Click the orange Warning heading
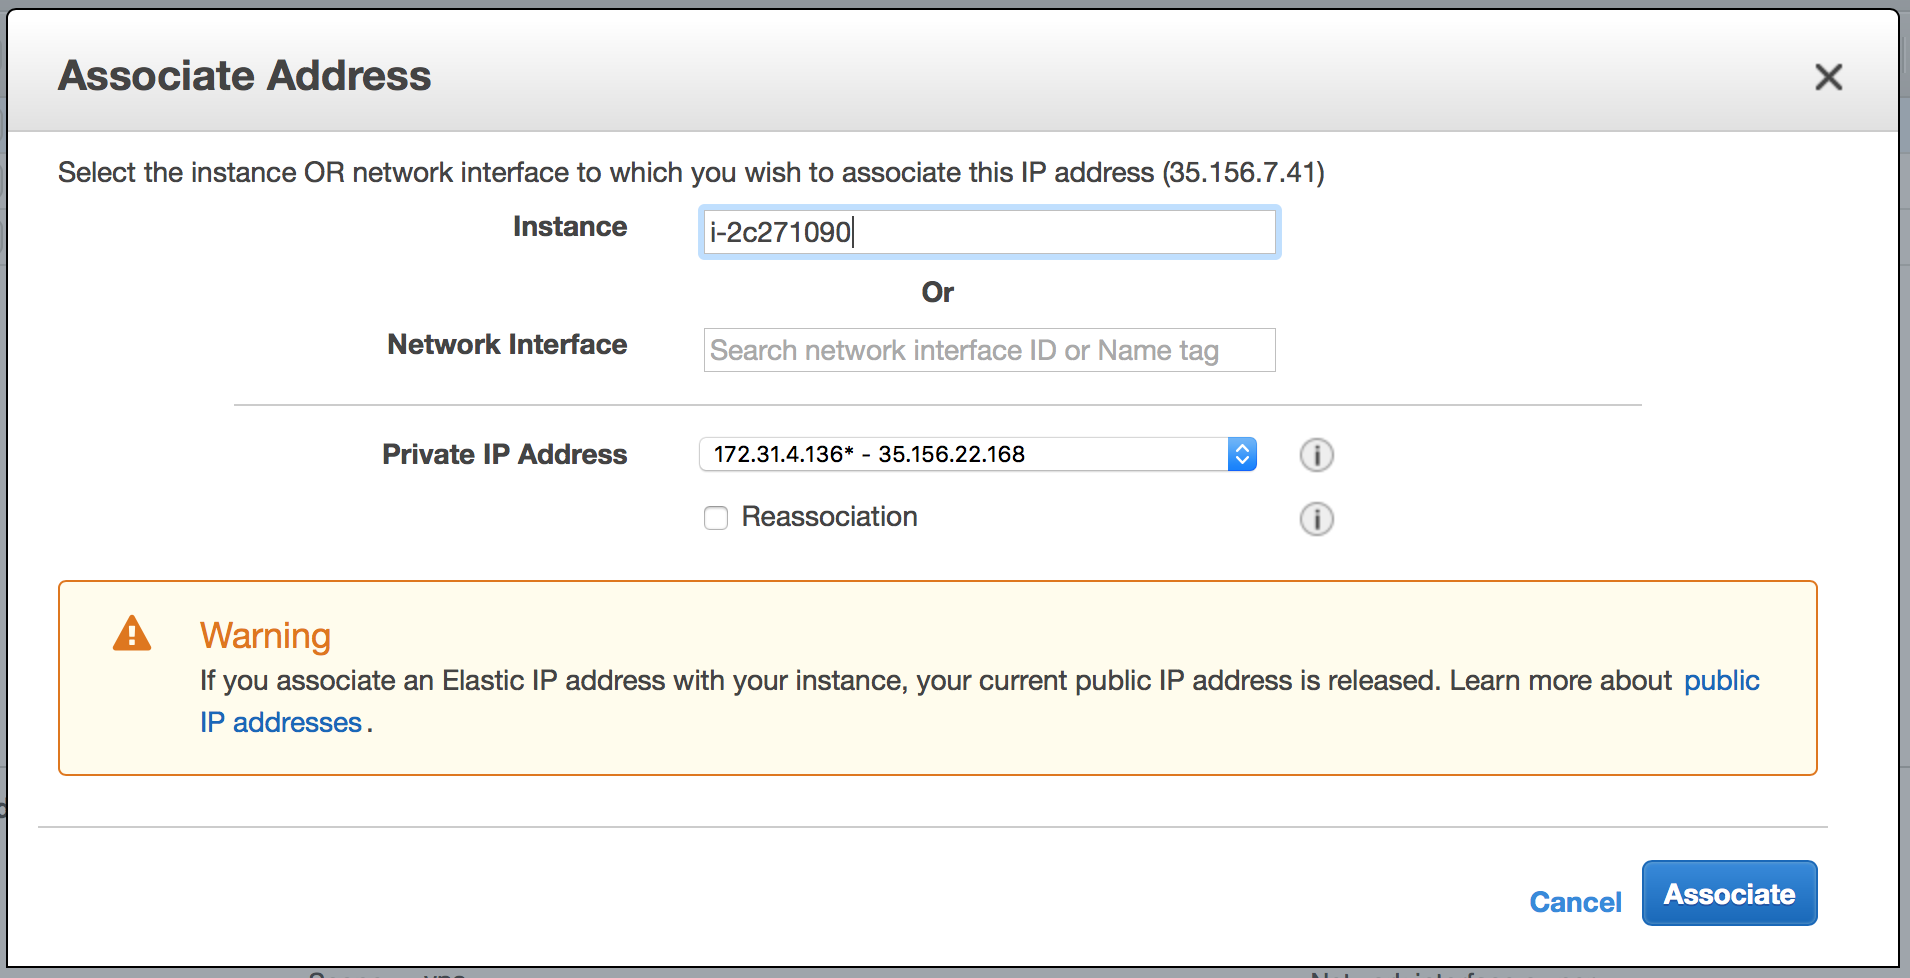 point(265,636)
